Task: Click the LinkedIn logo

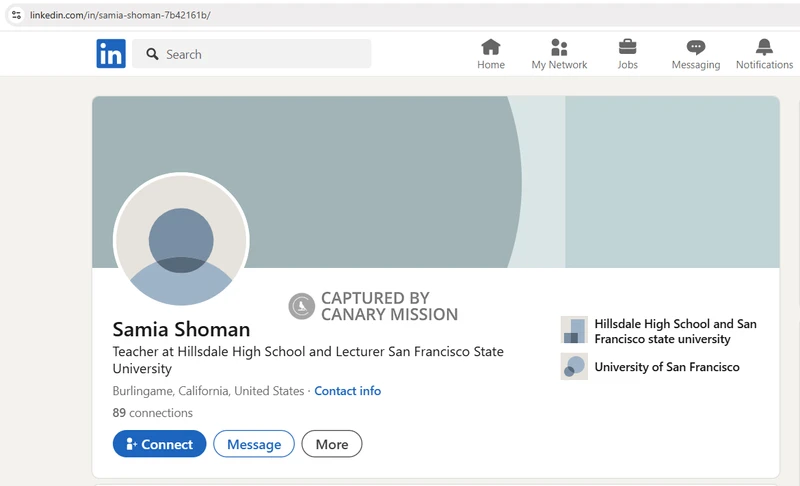Action: coord(111,54)
